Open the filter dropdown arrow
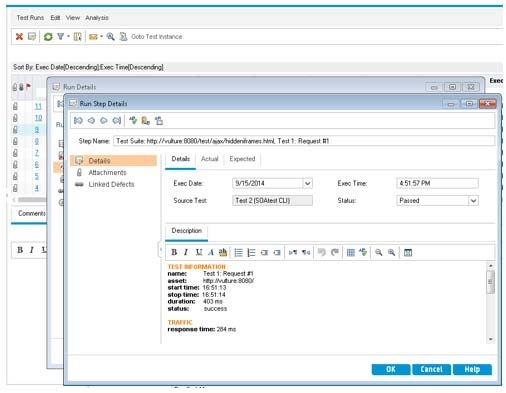Screen dimensions: 506x393 click(68, 36)
